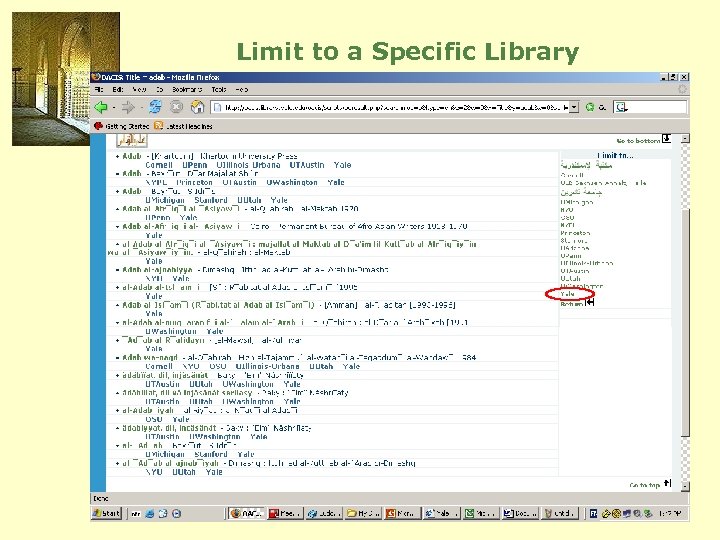
Task: Click OSU under the 'Adab wa-naqd' entry
Action: 218,366
